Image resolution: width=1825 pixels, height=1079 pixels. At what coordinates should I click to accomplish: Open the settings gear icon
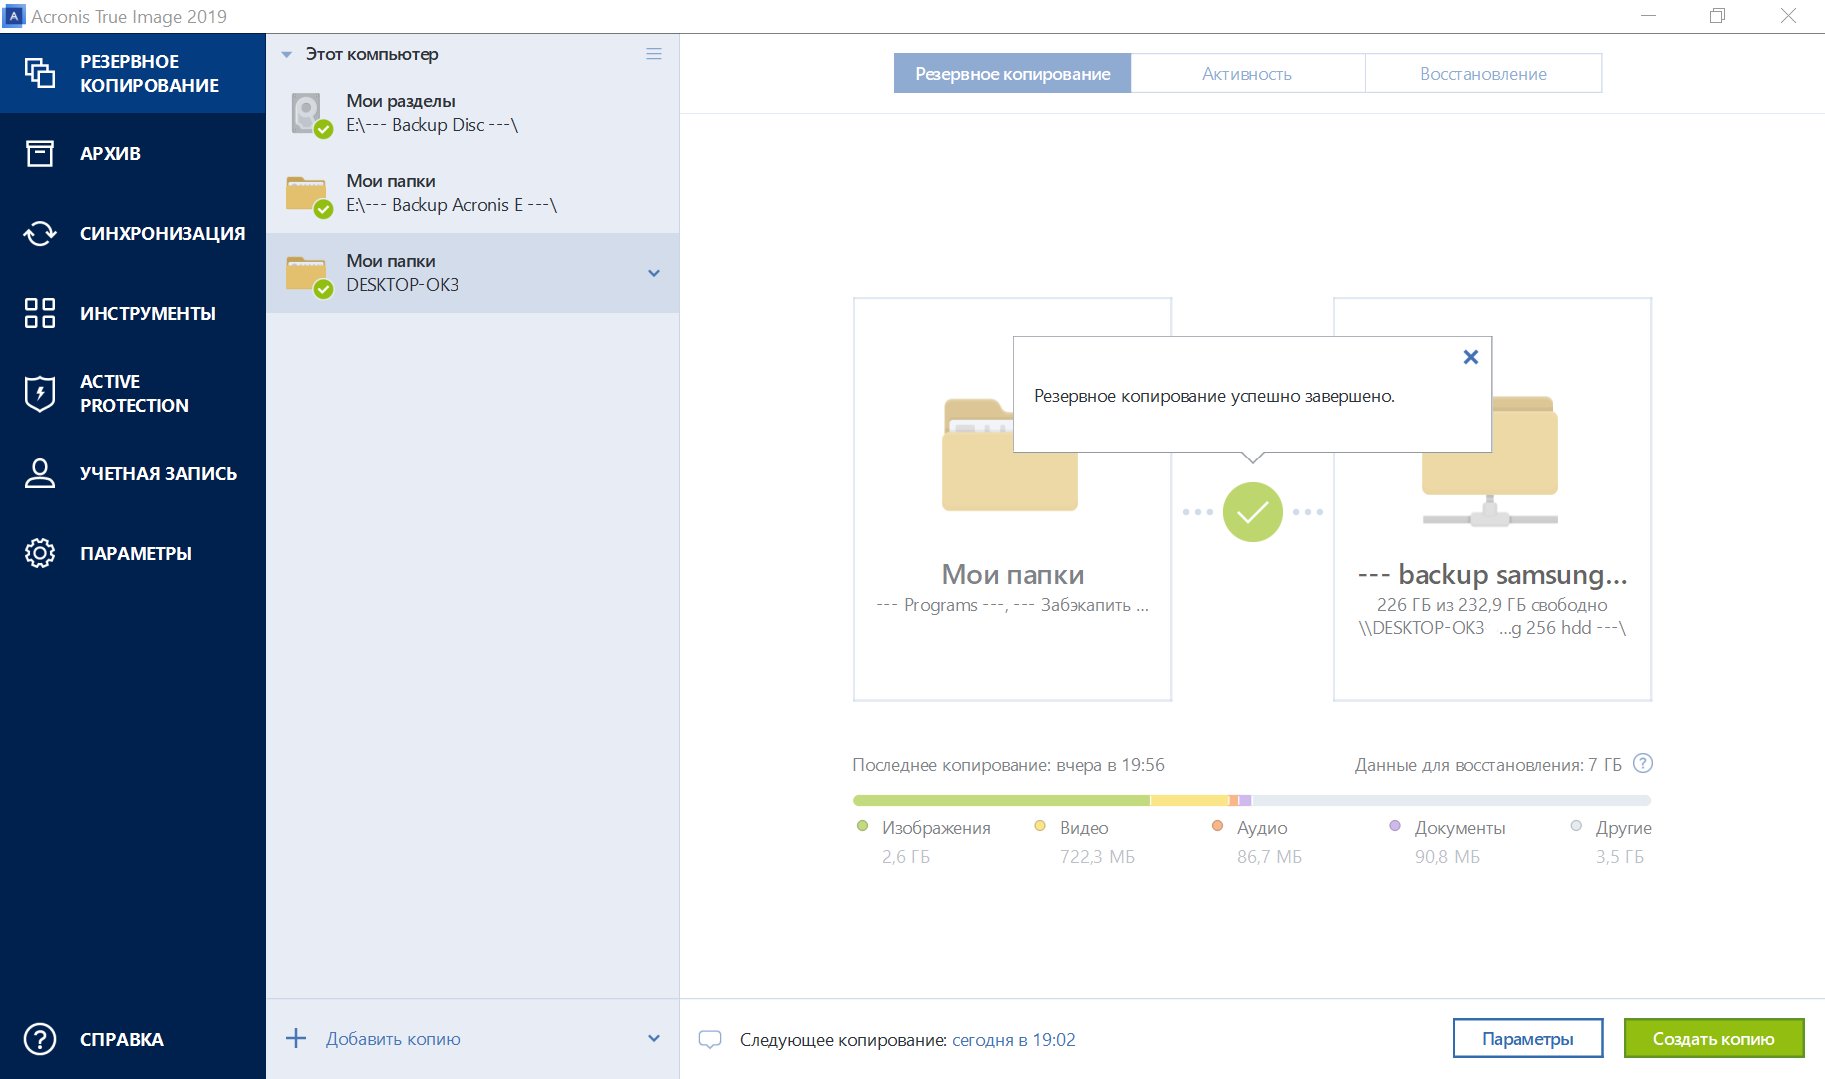click(40, 553)
